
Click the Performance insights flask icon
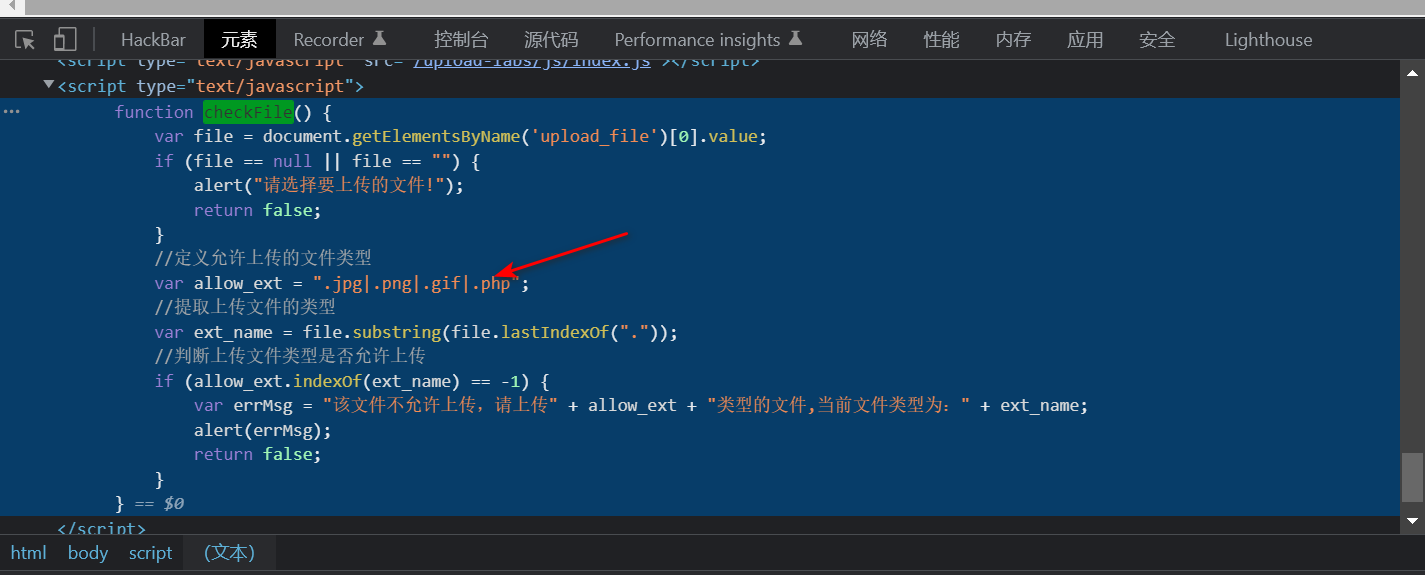(795, 39)
